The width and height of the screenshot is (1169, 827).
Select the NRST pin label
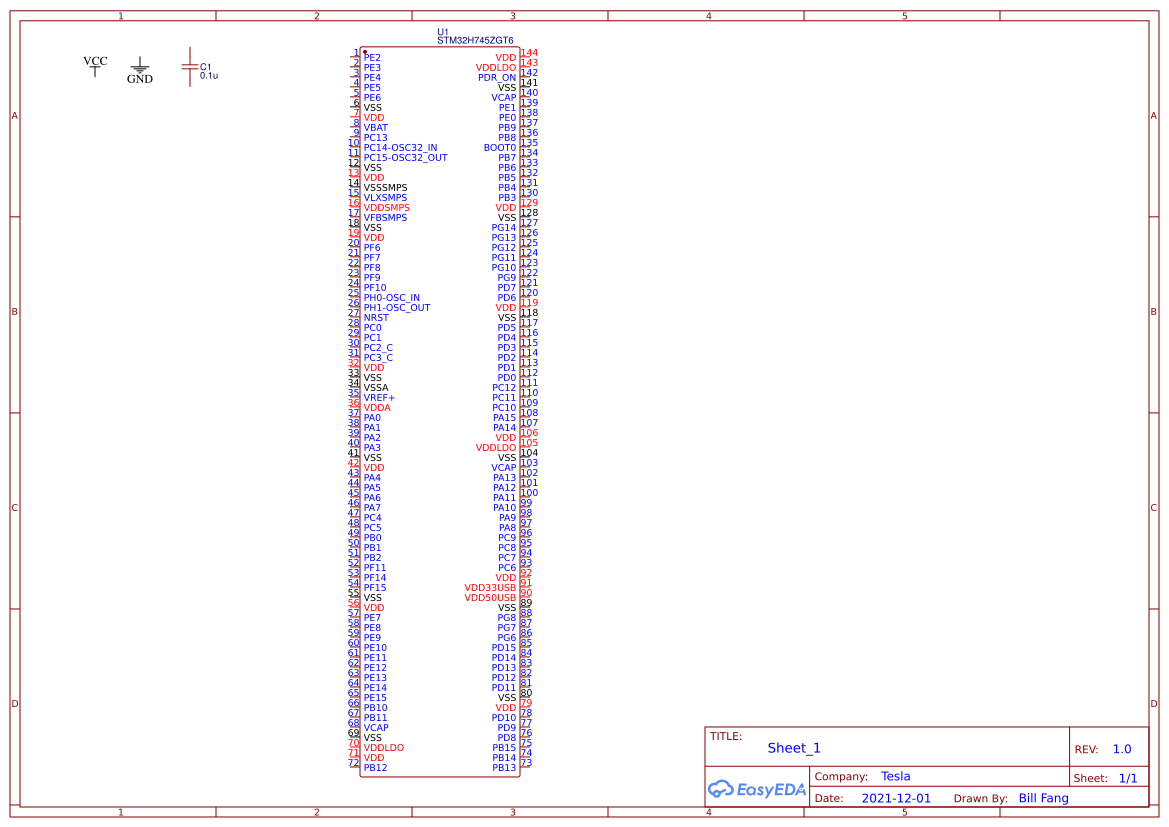[376, 318]
